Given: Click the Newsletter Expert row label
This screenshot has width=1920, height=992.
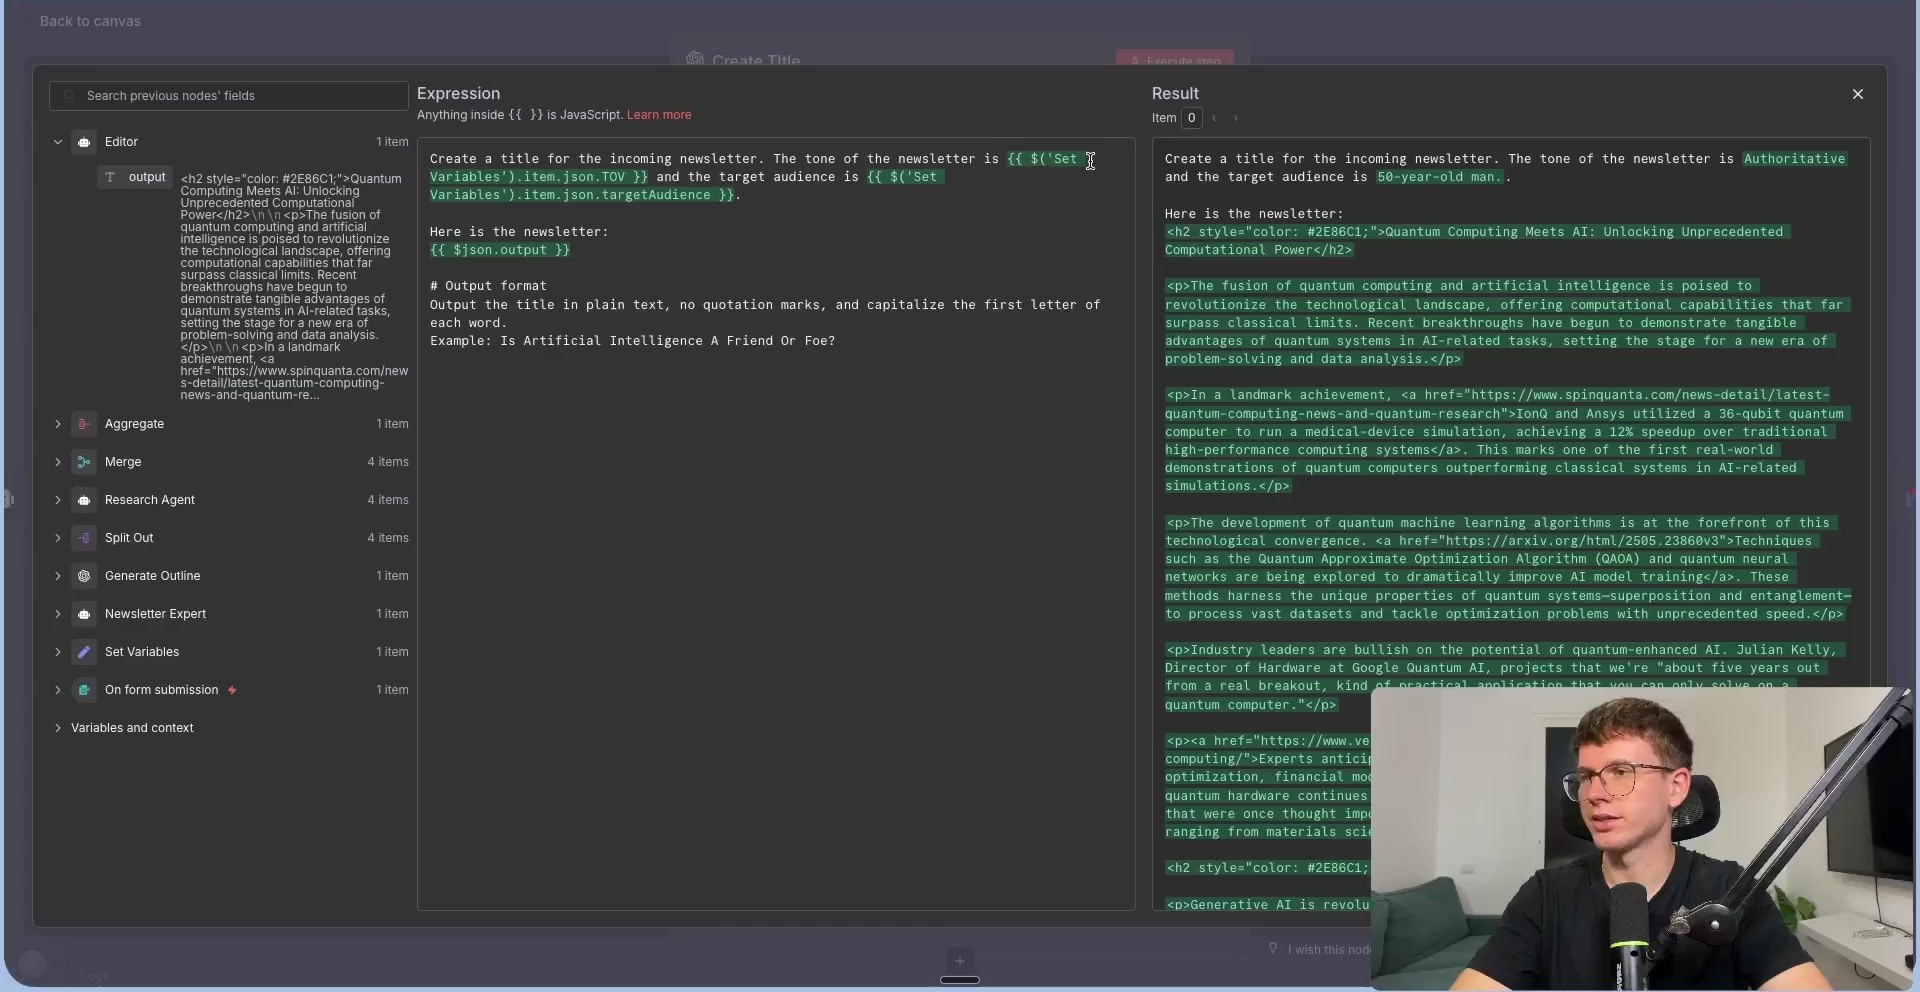Looking at the screenshot, I should (155, 614).
